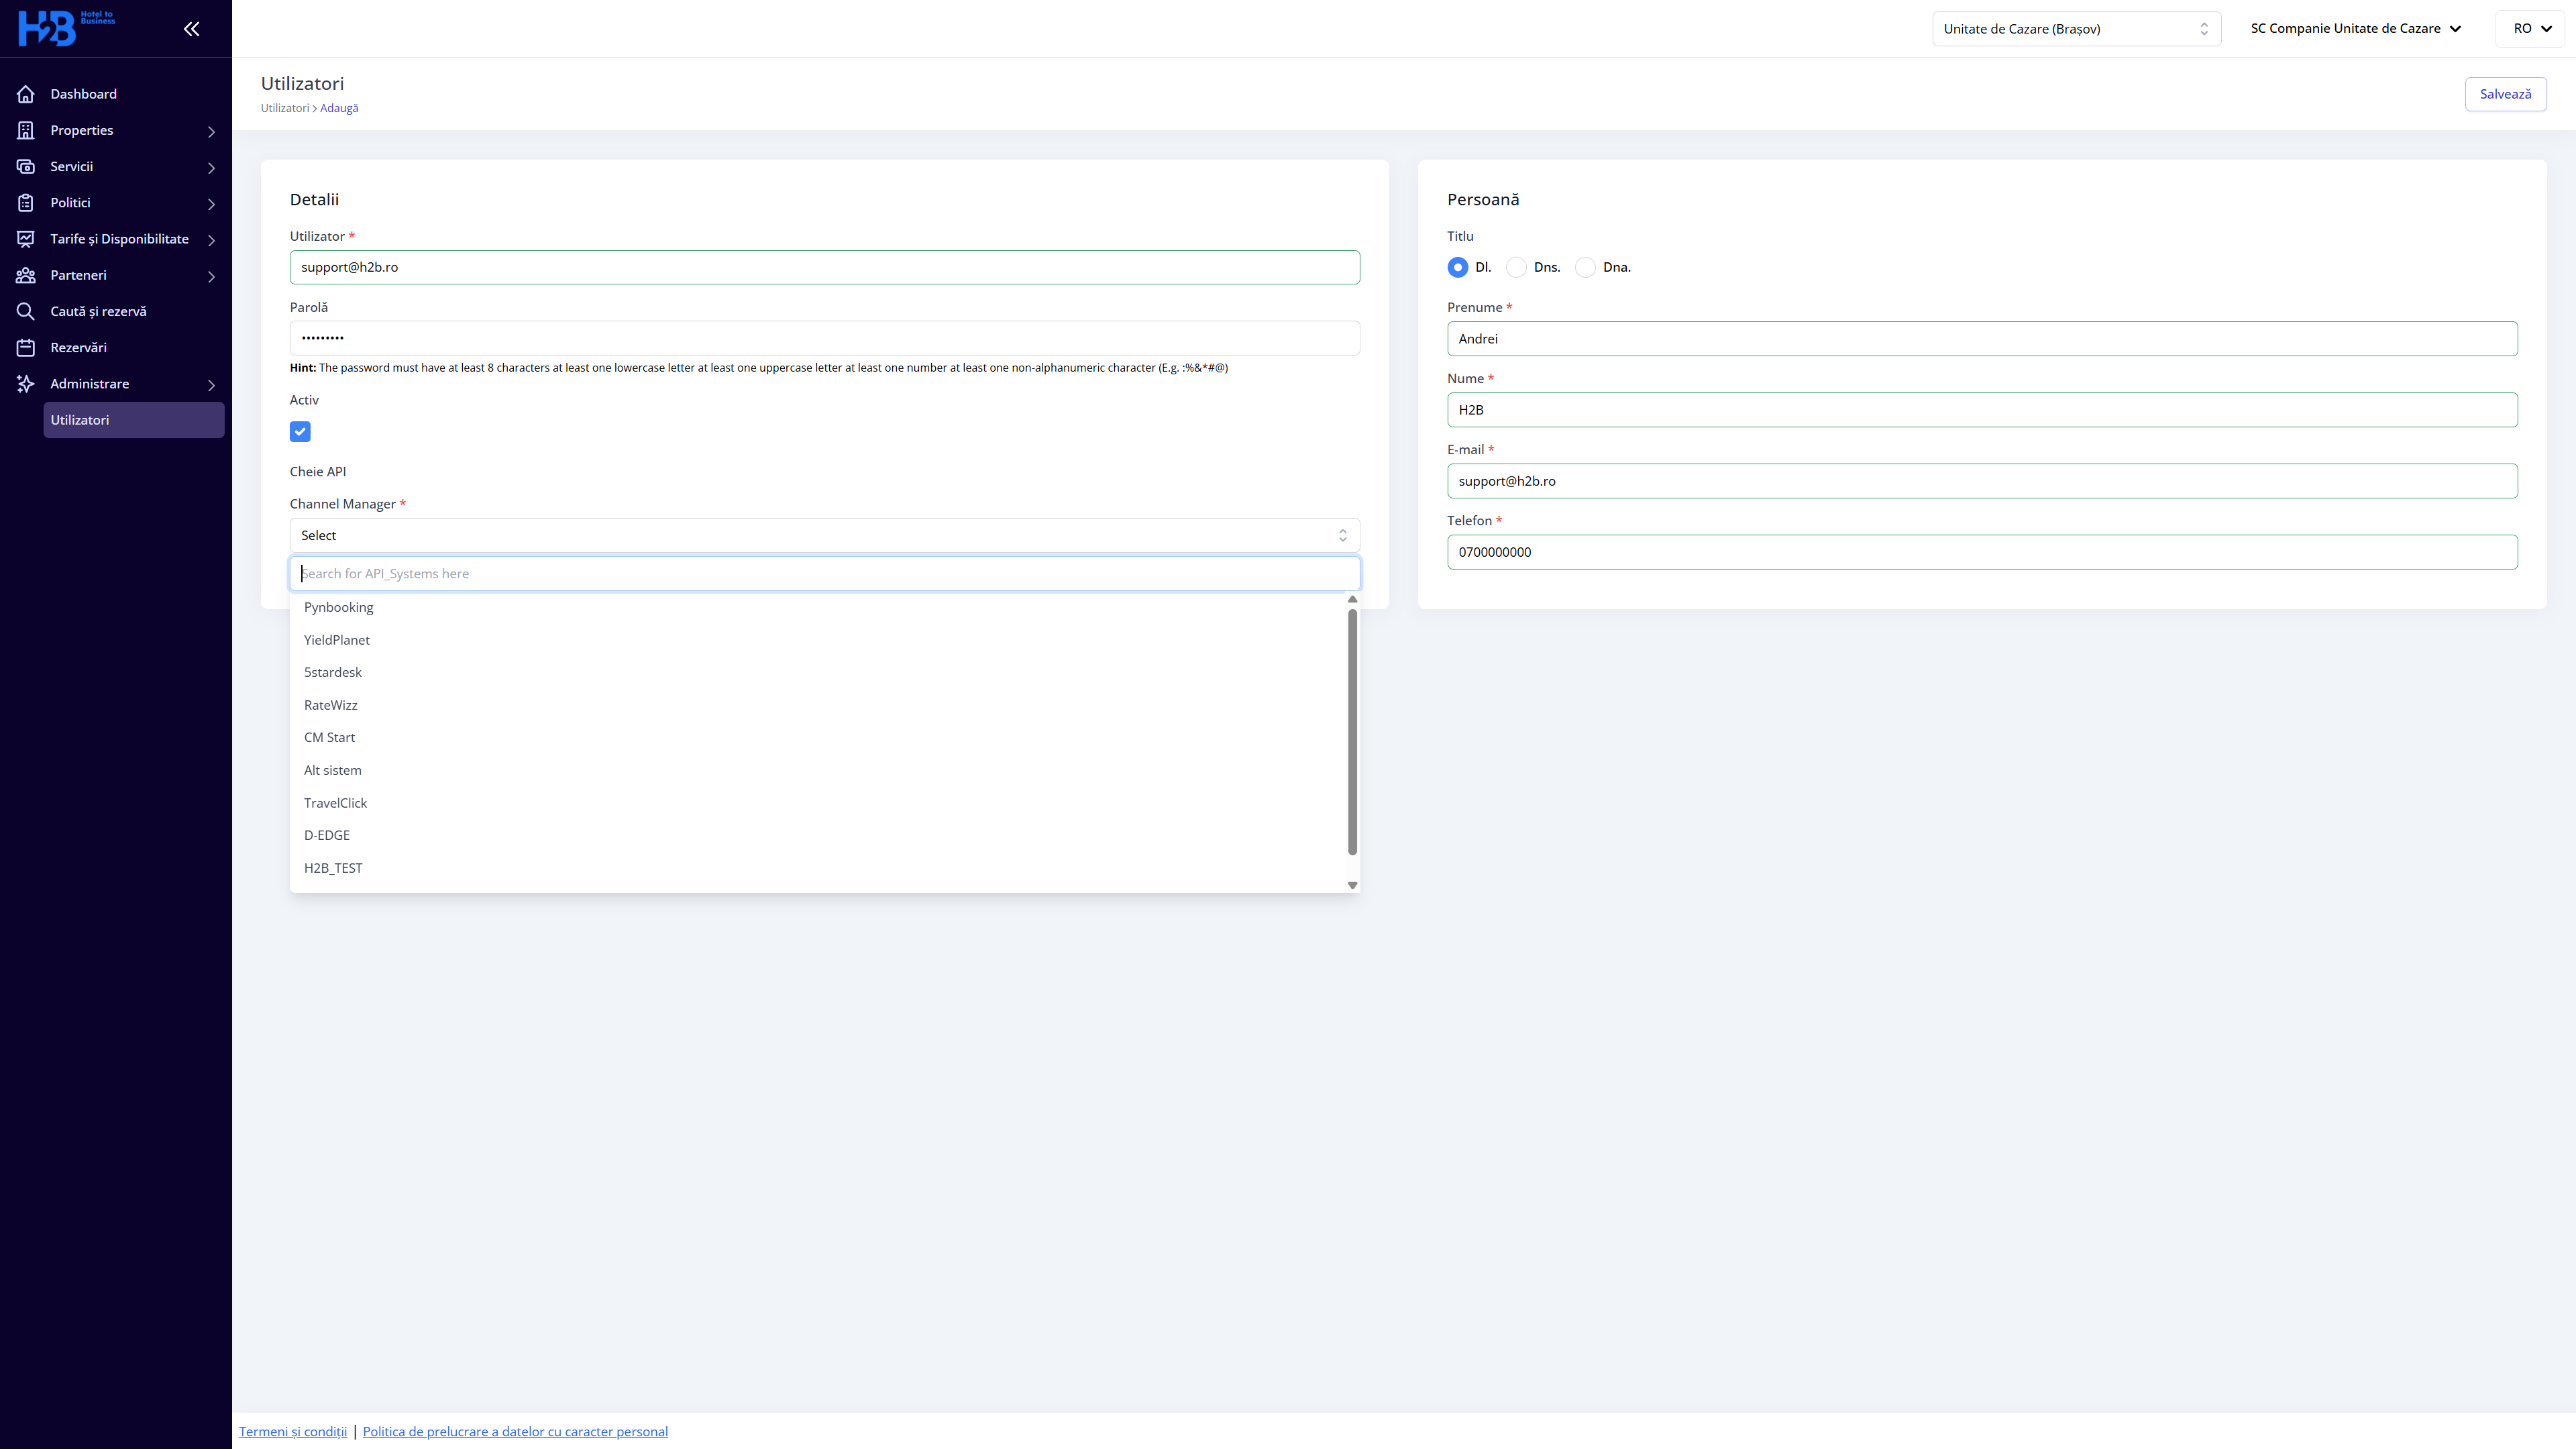Open the Unitate de Cazare (Brașov) selector
Screen dimensions: 2576x1449
click(x=2076, y=29)
